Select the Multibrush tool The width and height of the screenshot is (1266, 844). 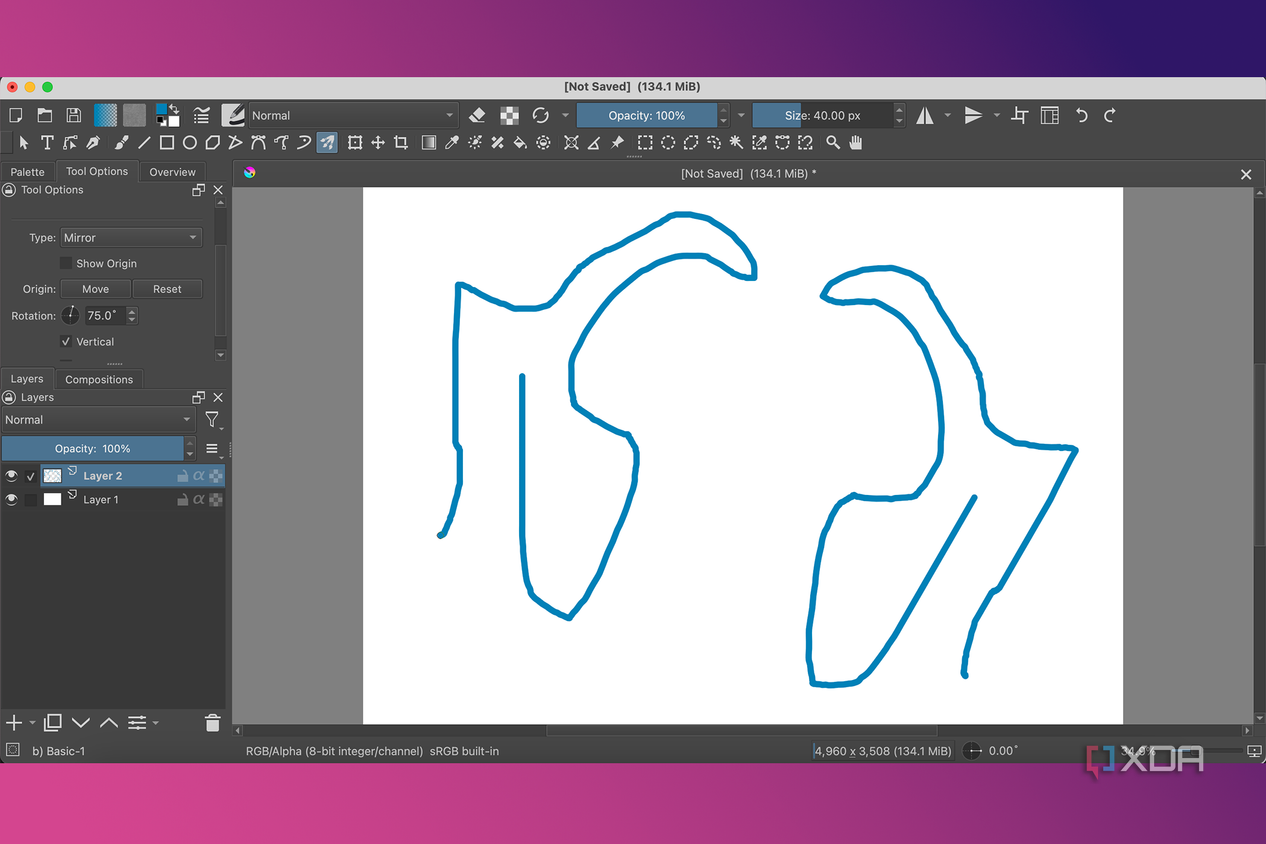[x=327, y=143]
